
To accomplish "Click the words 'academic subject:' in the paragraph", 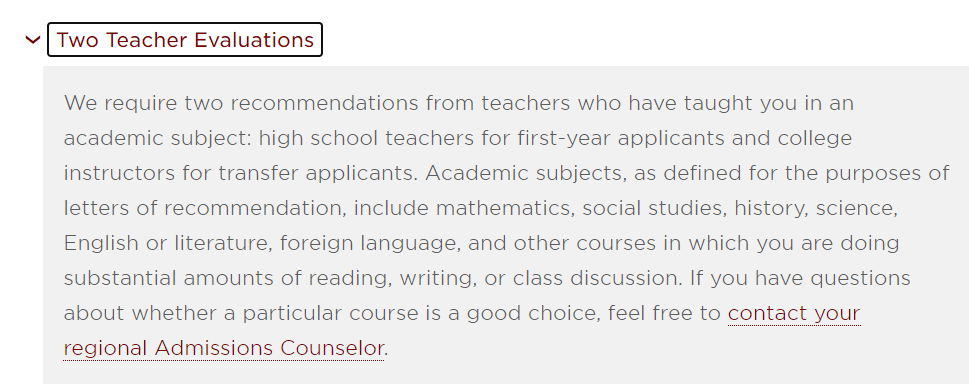I will [157, 138].
